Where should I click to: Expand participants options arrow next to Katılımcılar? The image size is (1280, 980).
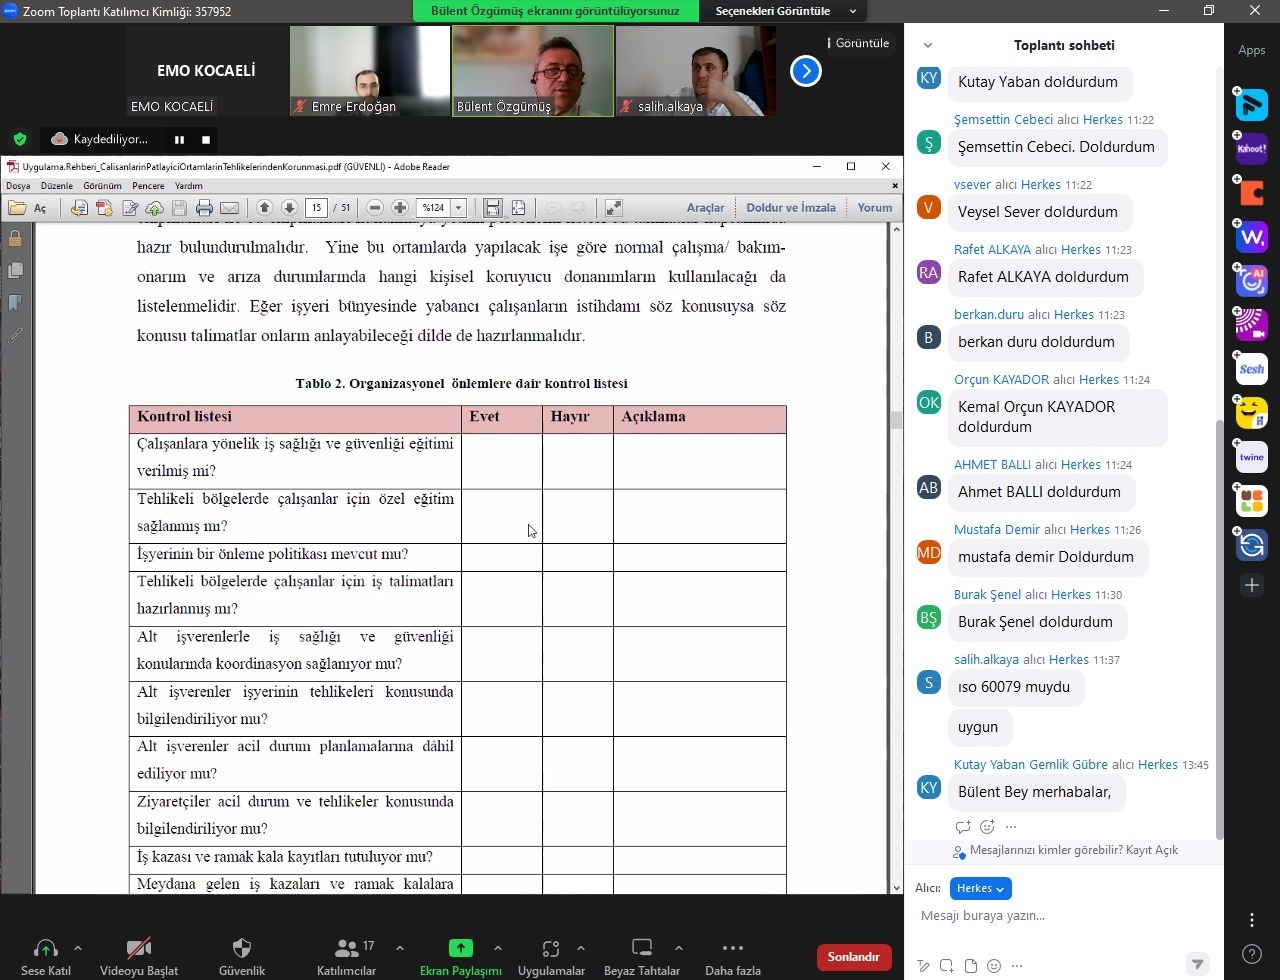(x=400, y=948)
